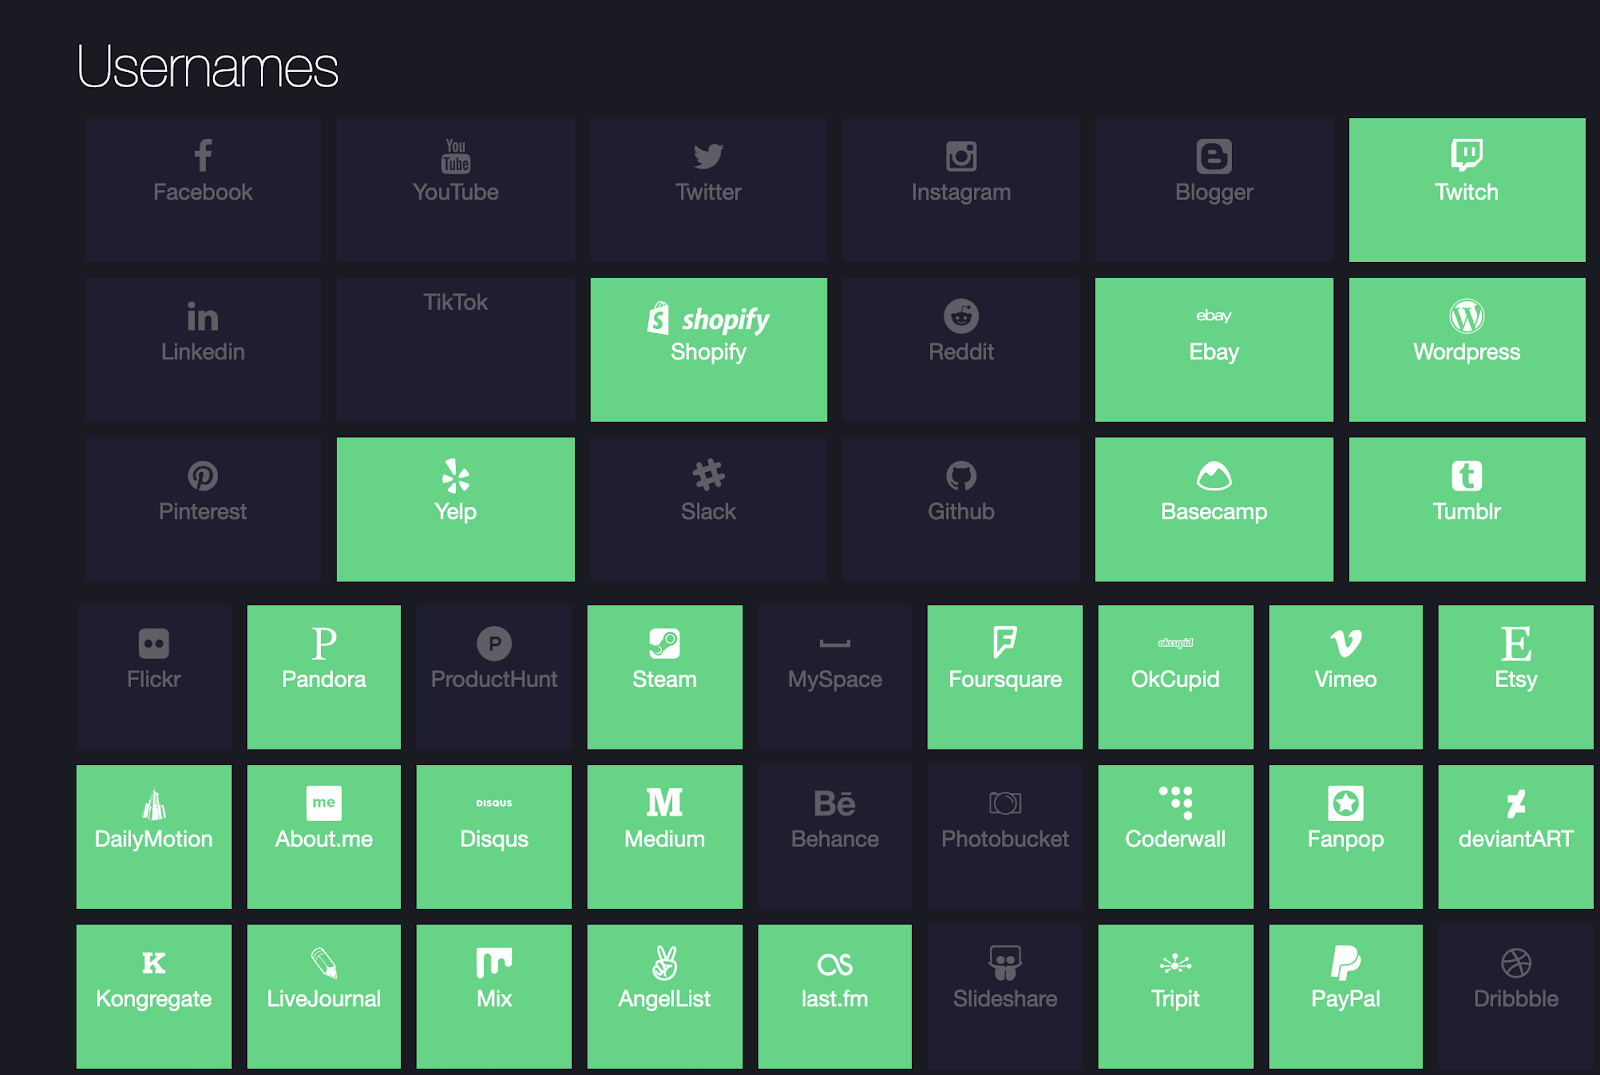1600x1075 pixels.
Task: Select the LiveJournal pencil icon
Action: pos(324,963)
